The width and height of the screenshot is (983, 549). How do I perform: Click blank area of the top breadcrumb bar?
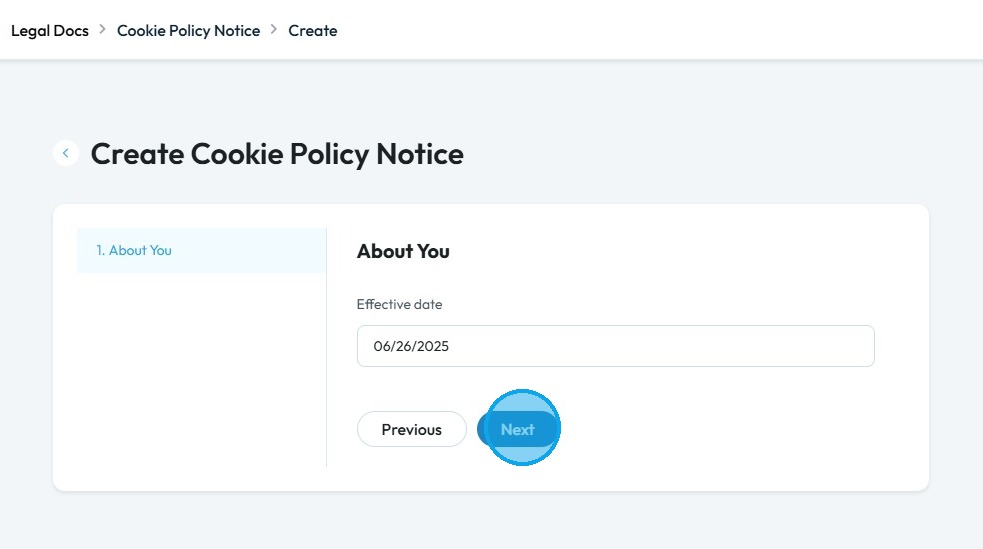[650, 30]
